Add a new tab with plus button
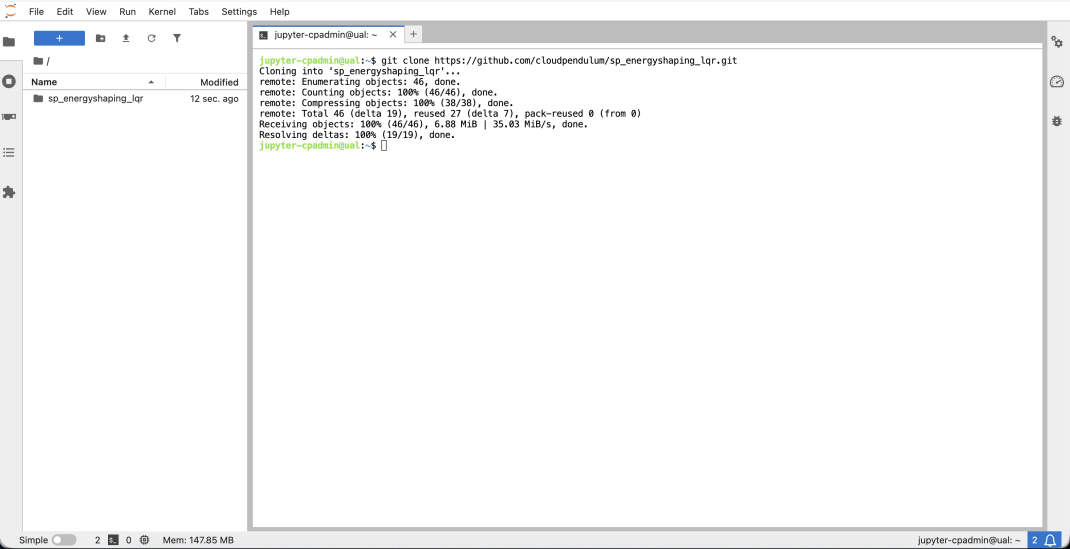1070x549 pixels. (414, 33)
